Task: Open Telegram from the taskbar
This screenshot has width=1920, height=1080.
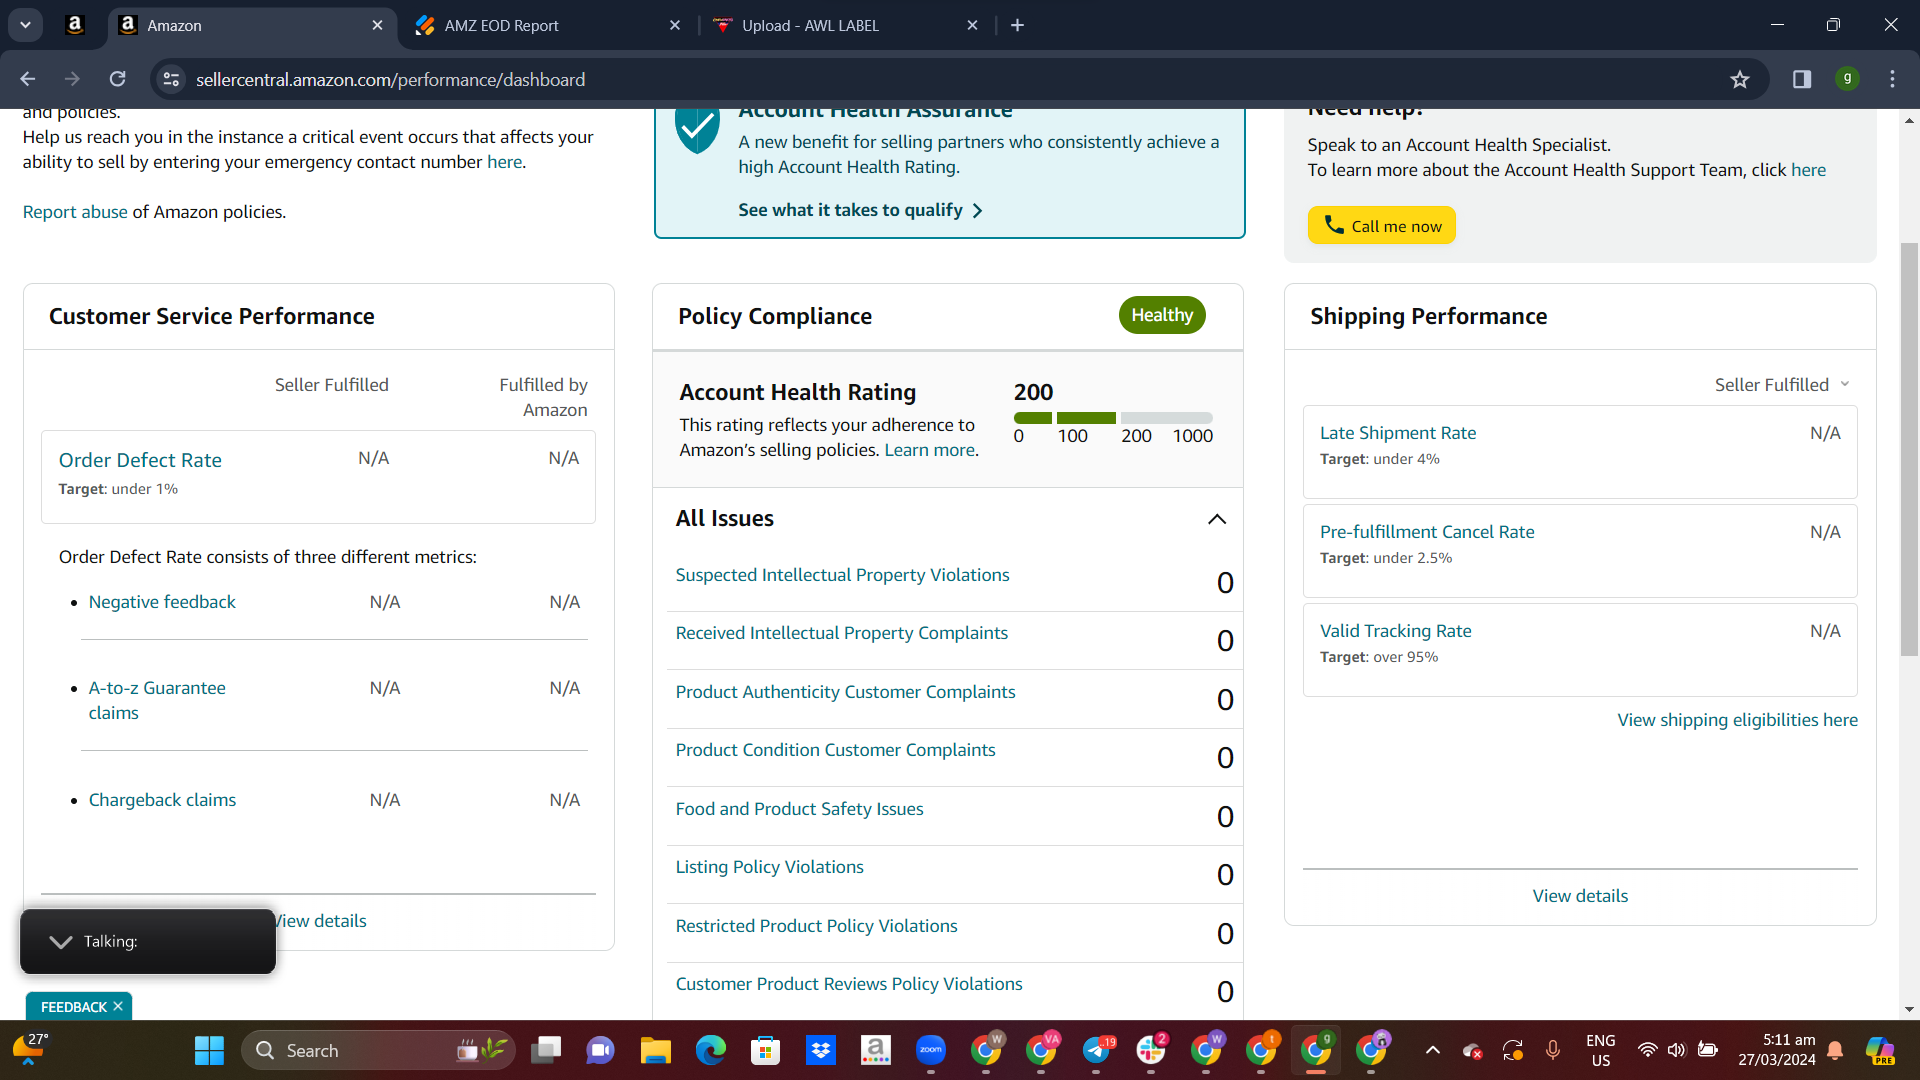Action: (1096, 1050)
